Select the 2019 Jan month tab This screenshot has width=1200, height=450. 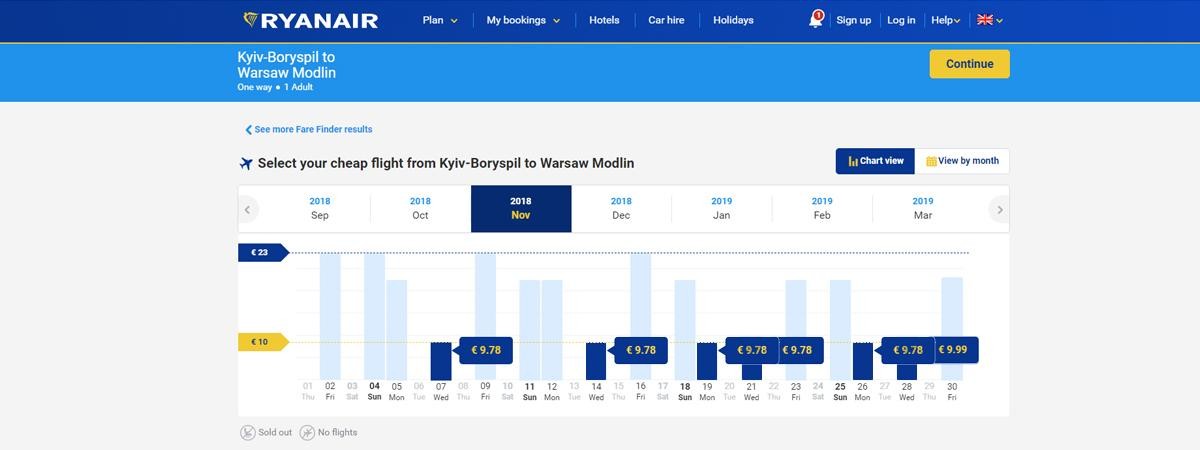722,208
